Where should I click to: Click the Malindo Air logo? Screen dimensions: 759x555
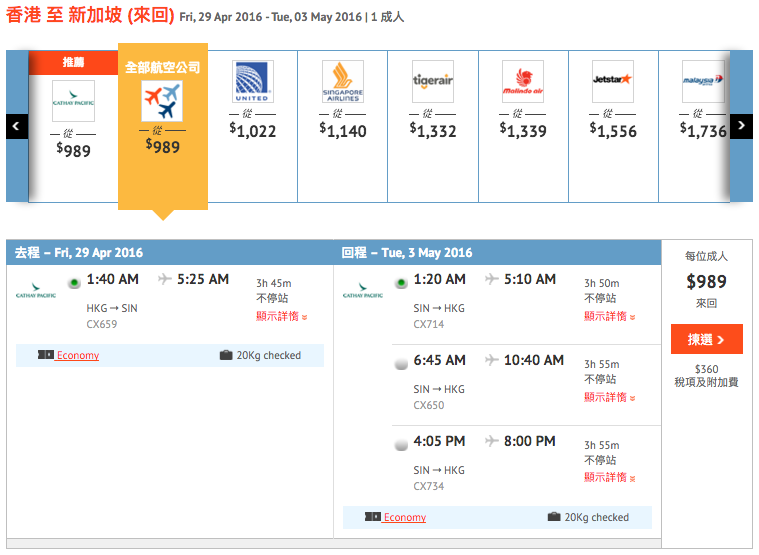coord(523,81)
